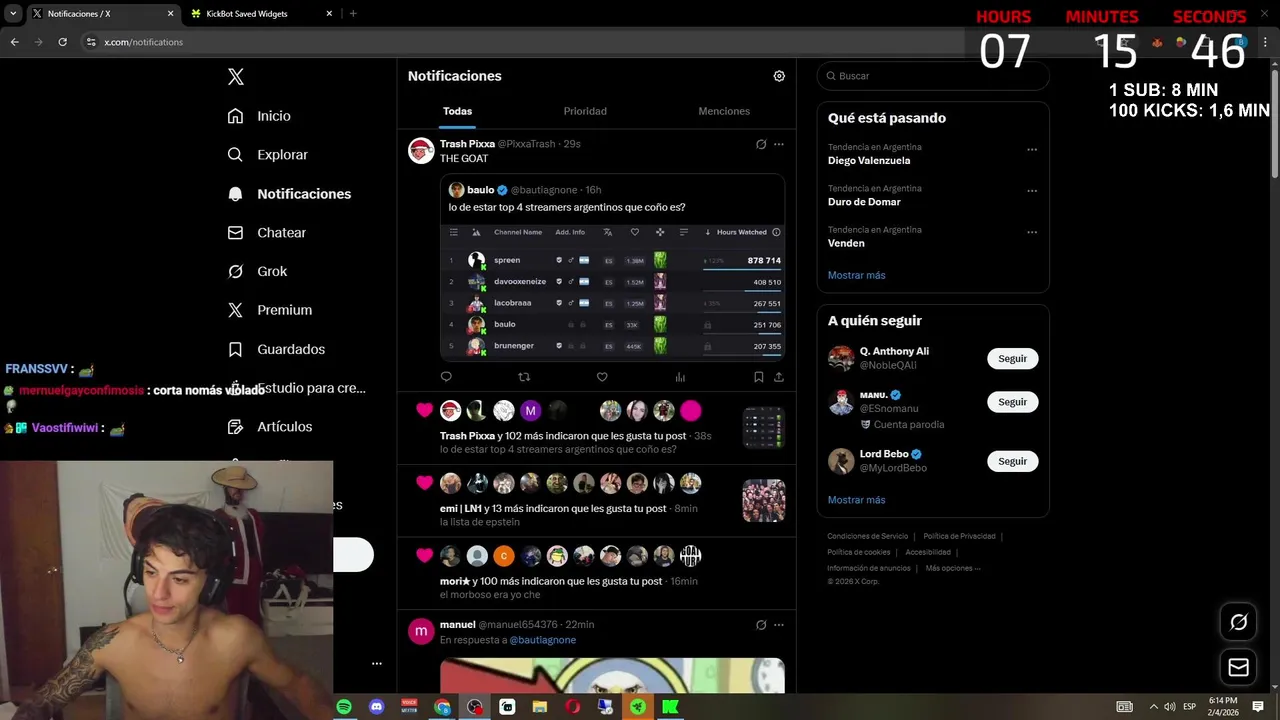The width and height of the screenshot is (1280, 720).
Task: View analytics of Trash Pixxa post
Action: point(680,377)
